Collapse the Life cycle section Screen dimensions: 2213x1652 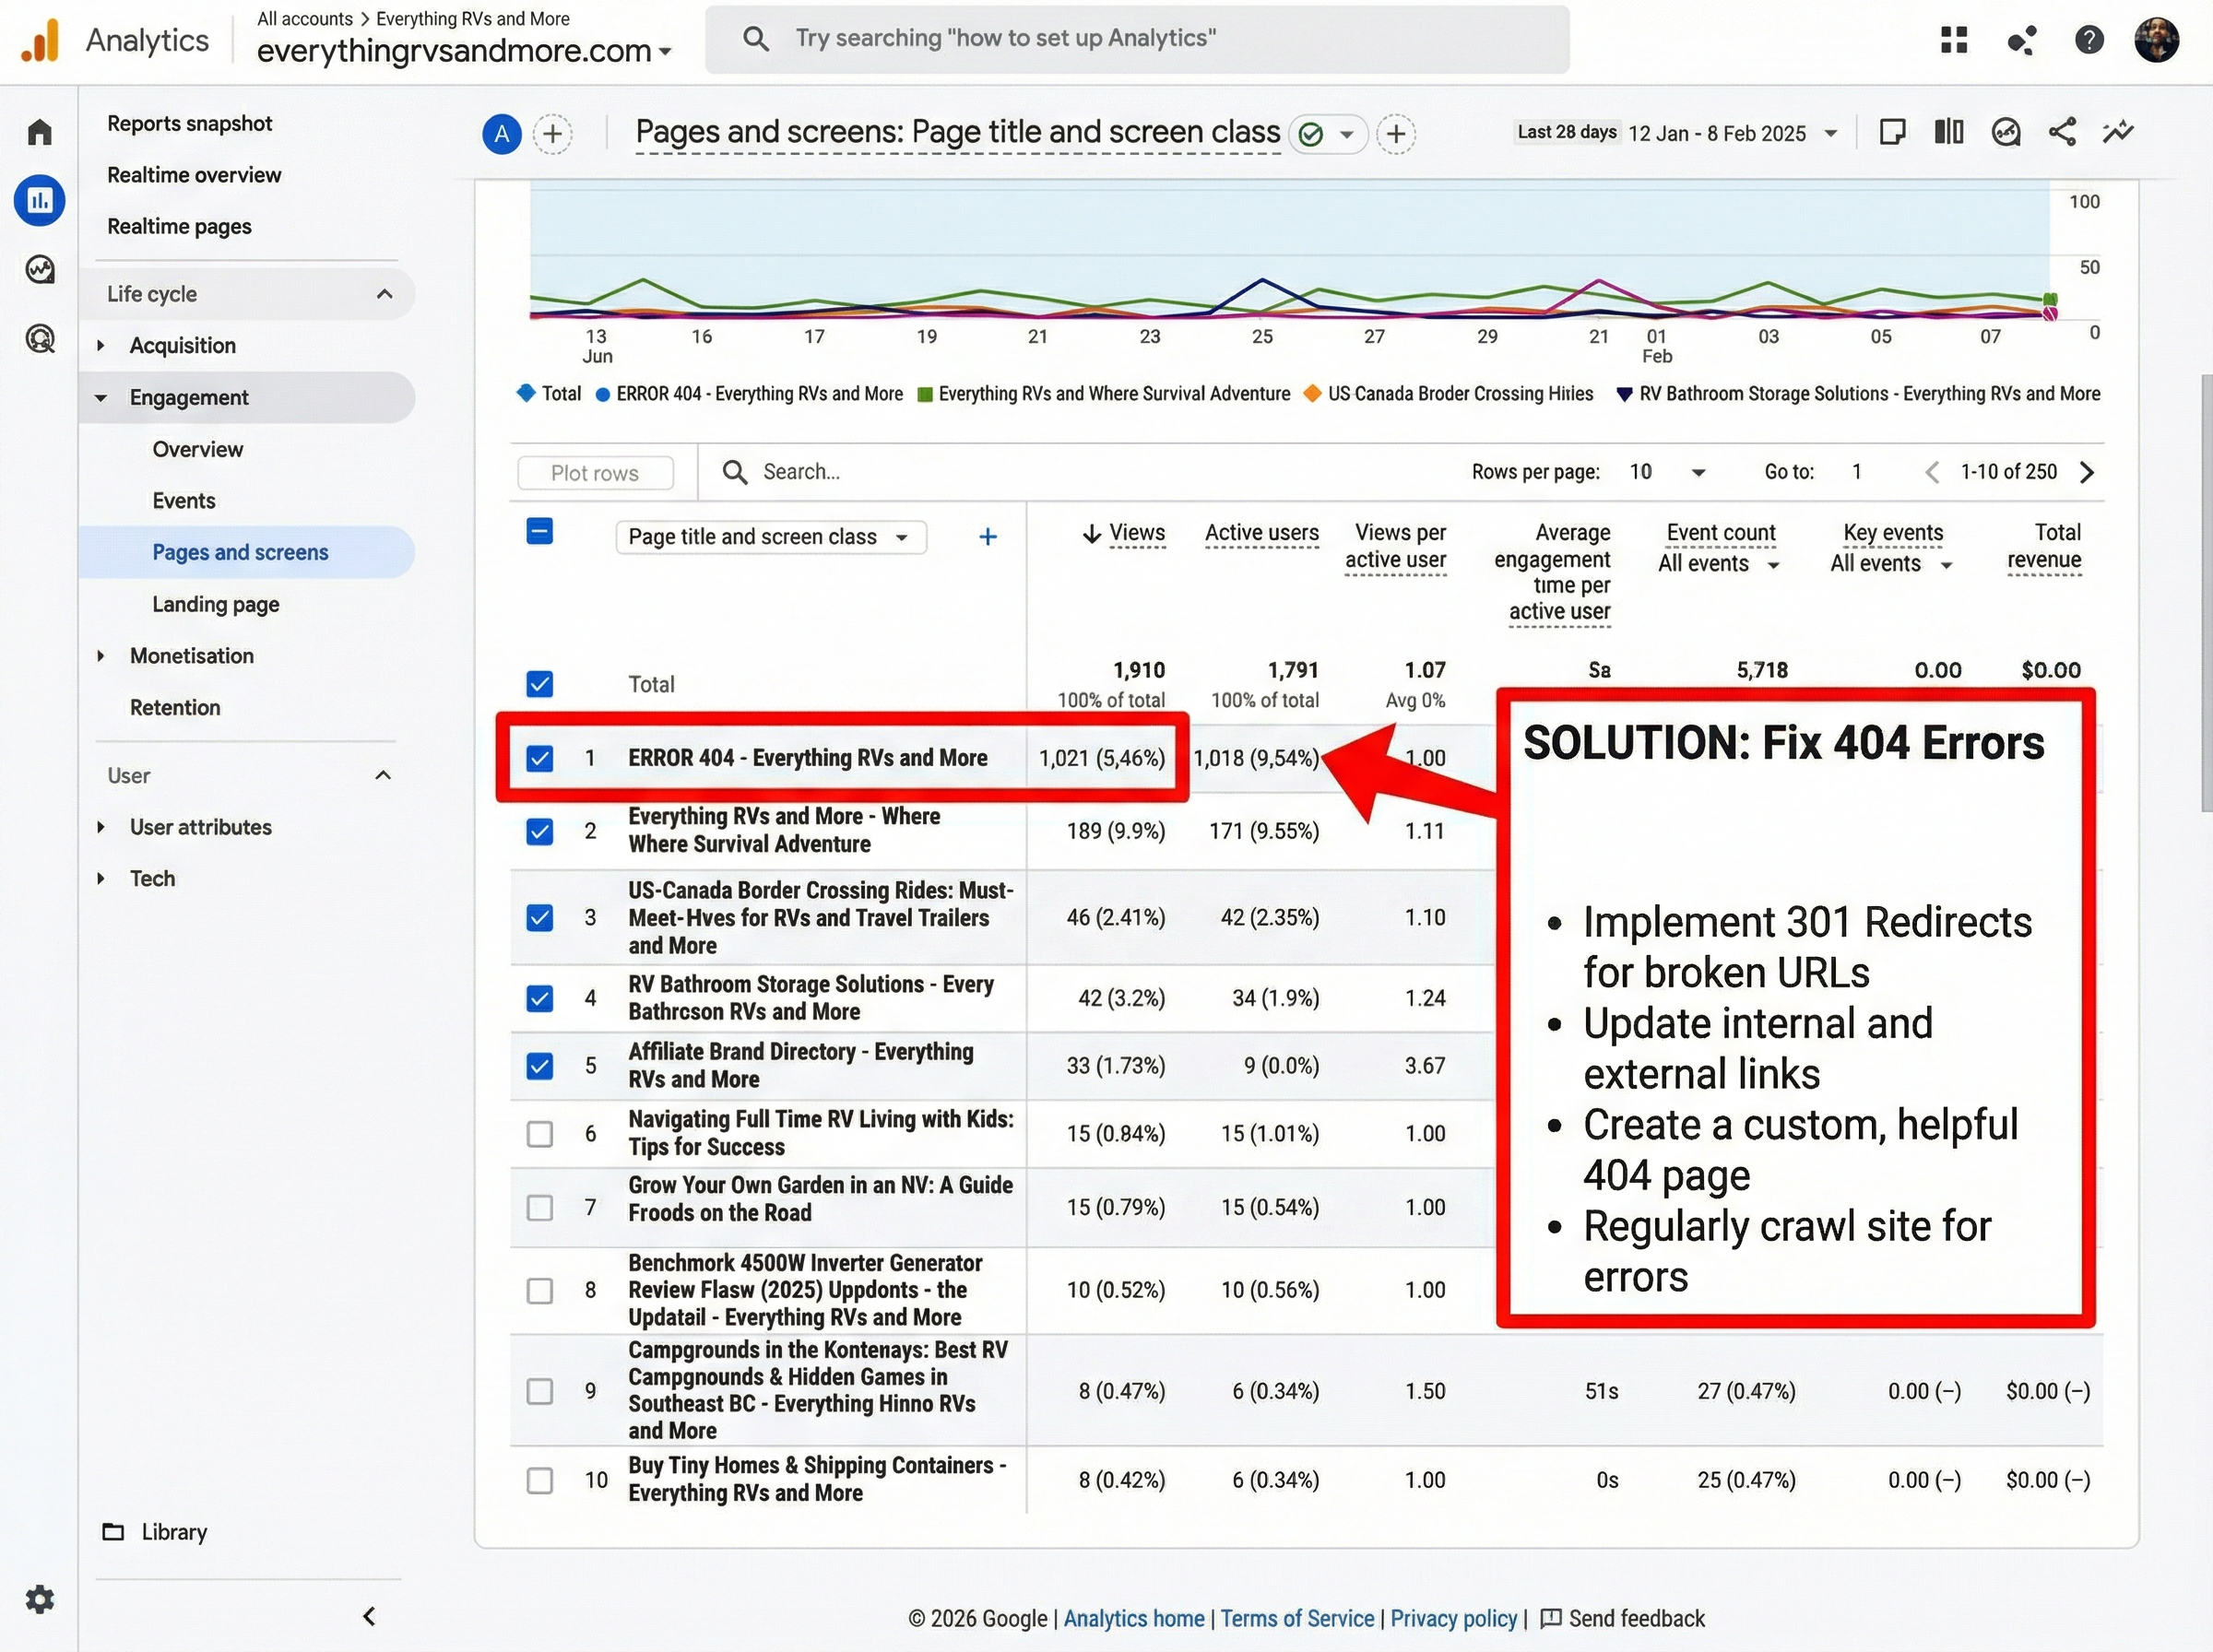pos(384,293)
